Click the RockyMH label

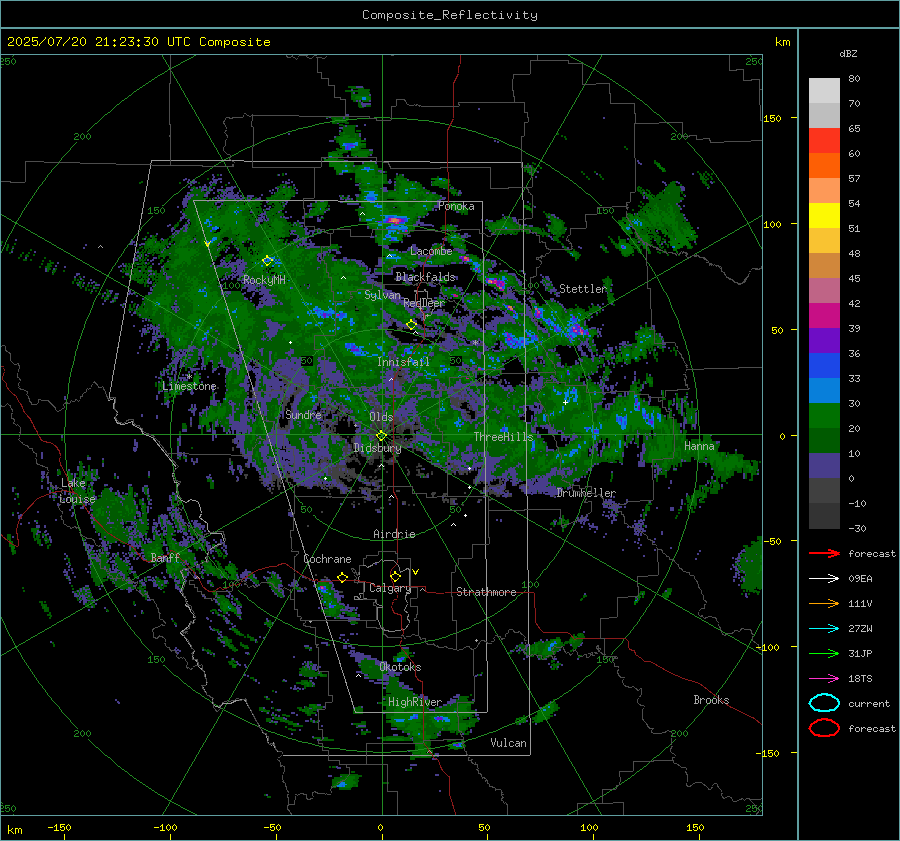(264, 280)
